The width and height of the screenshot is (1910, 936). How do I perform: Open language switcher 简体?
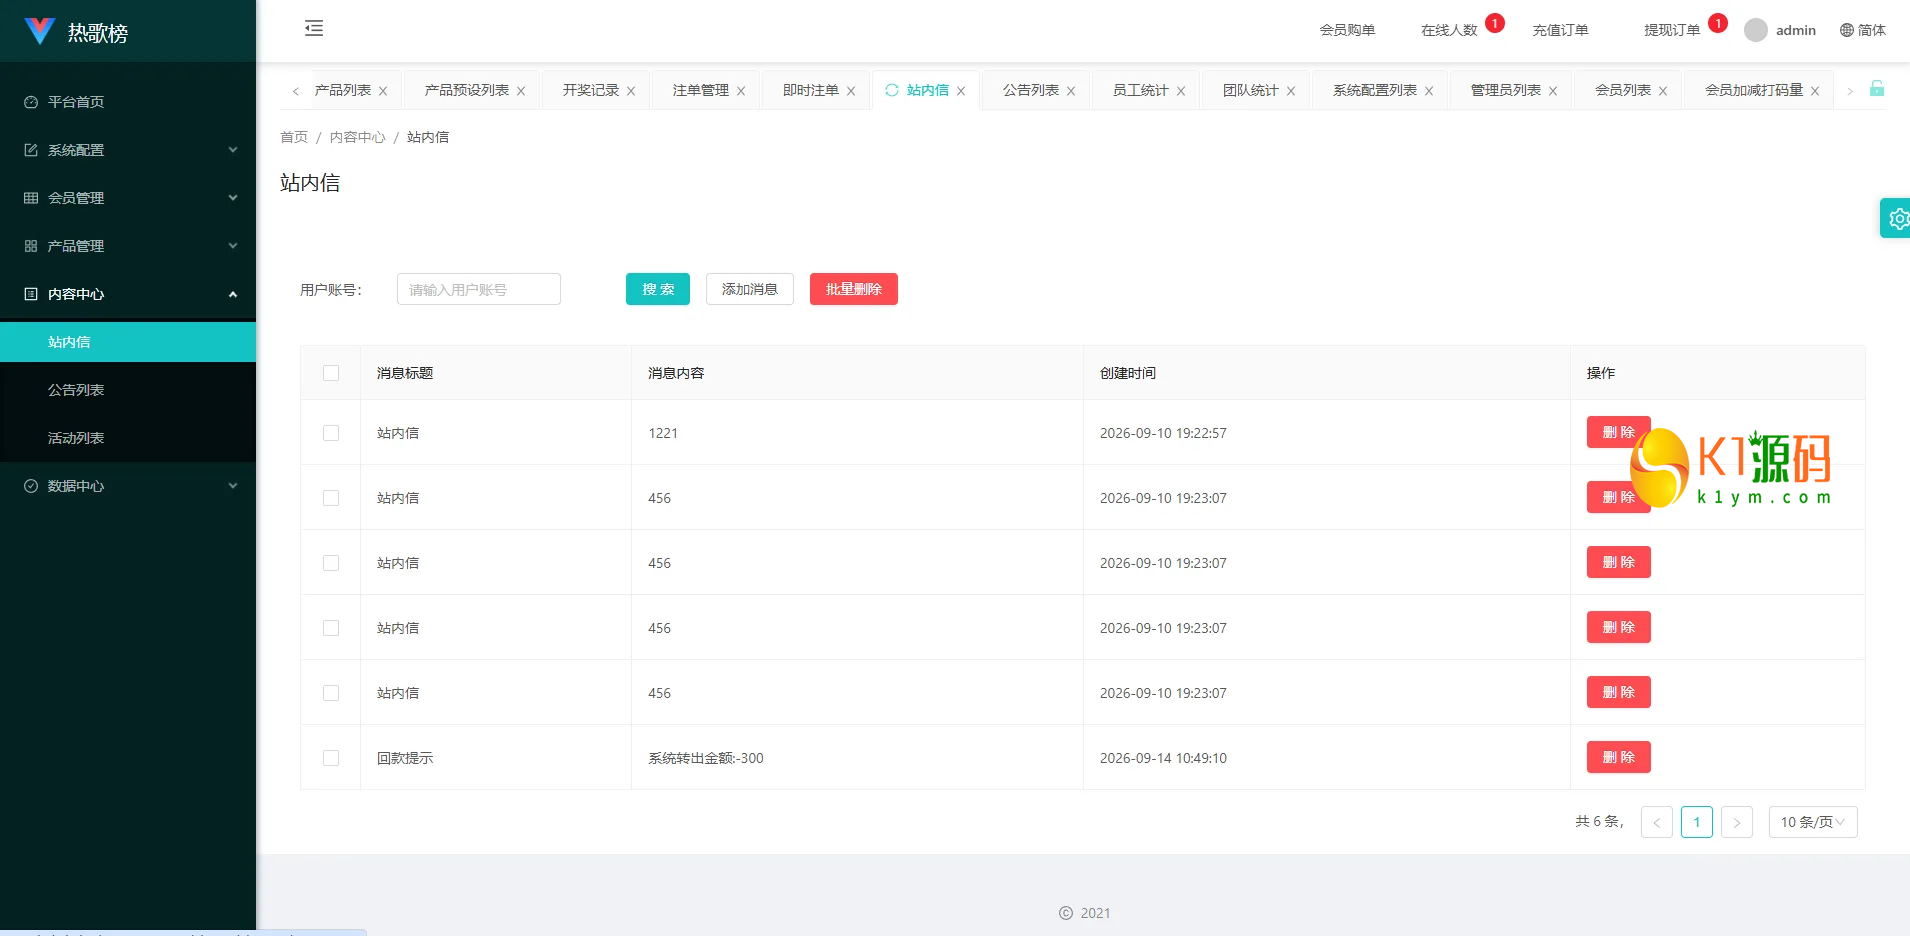coord(1863,30)
